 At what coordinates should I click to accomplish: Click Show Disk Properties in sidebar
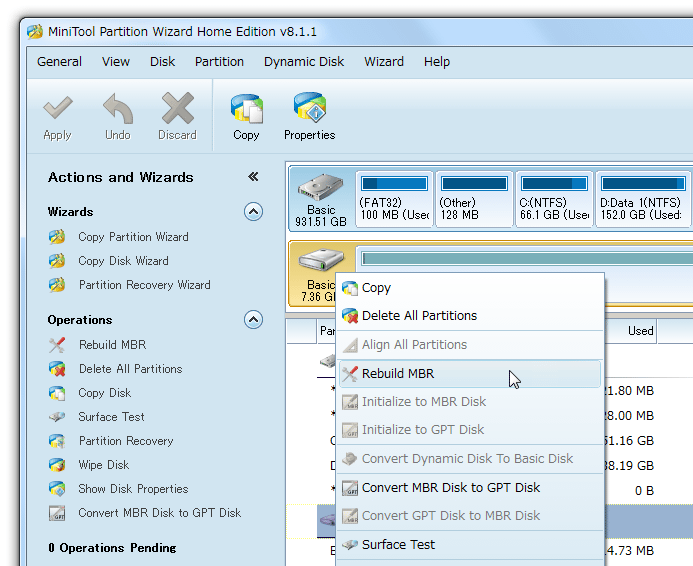point(133,489)
